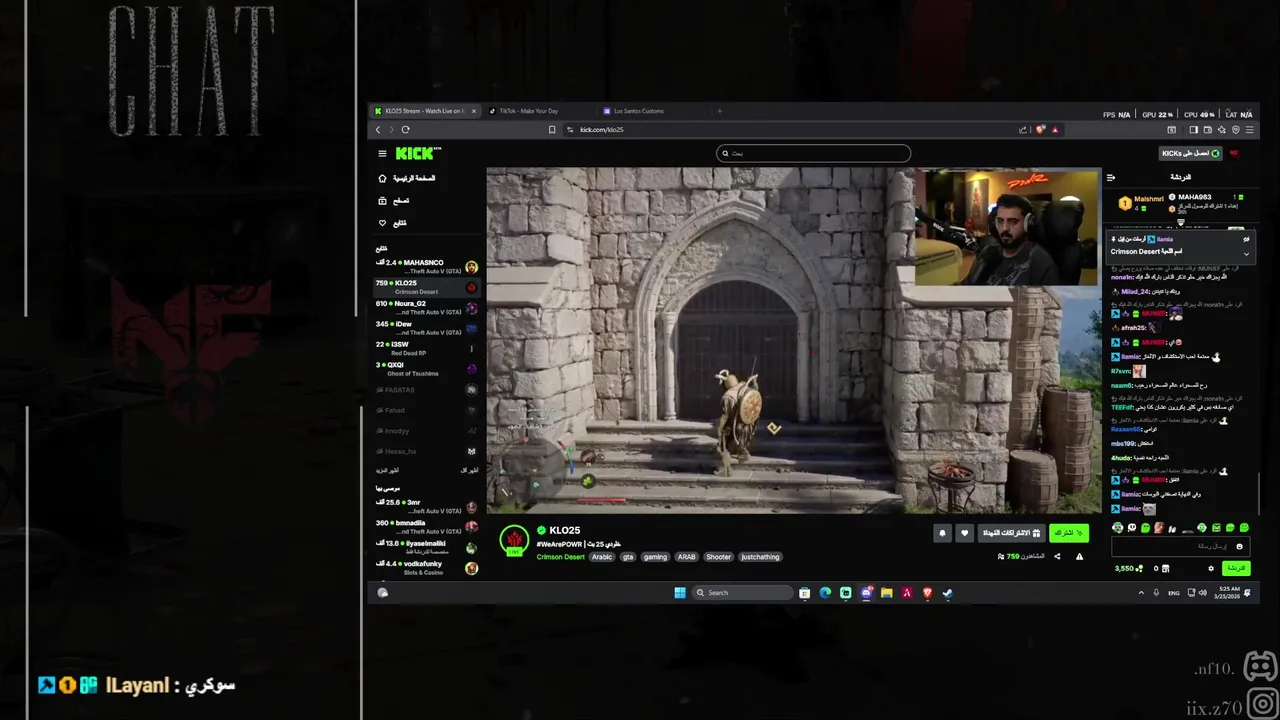The width and height of the screenshot is (1280, 720).
Task: Click the Brave shield icon
Action: pos(1041,129)
